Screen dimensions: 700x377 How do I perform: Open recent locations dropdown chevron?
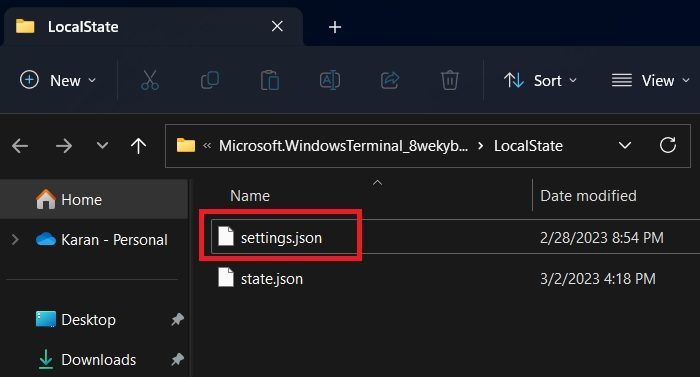102,146
